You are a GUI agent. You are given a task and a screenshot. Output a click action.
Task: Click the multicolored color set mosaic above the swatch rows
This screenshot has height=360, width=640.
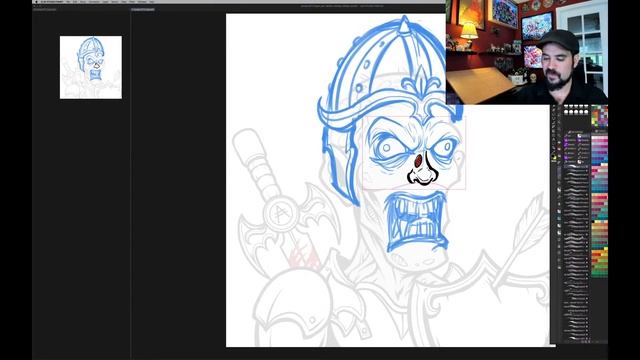pos(600,116)
